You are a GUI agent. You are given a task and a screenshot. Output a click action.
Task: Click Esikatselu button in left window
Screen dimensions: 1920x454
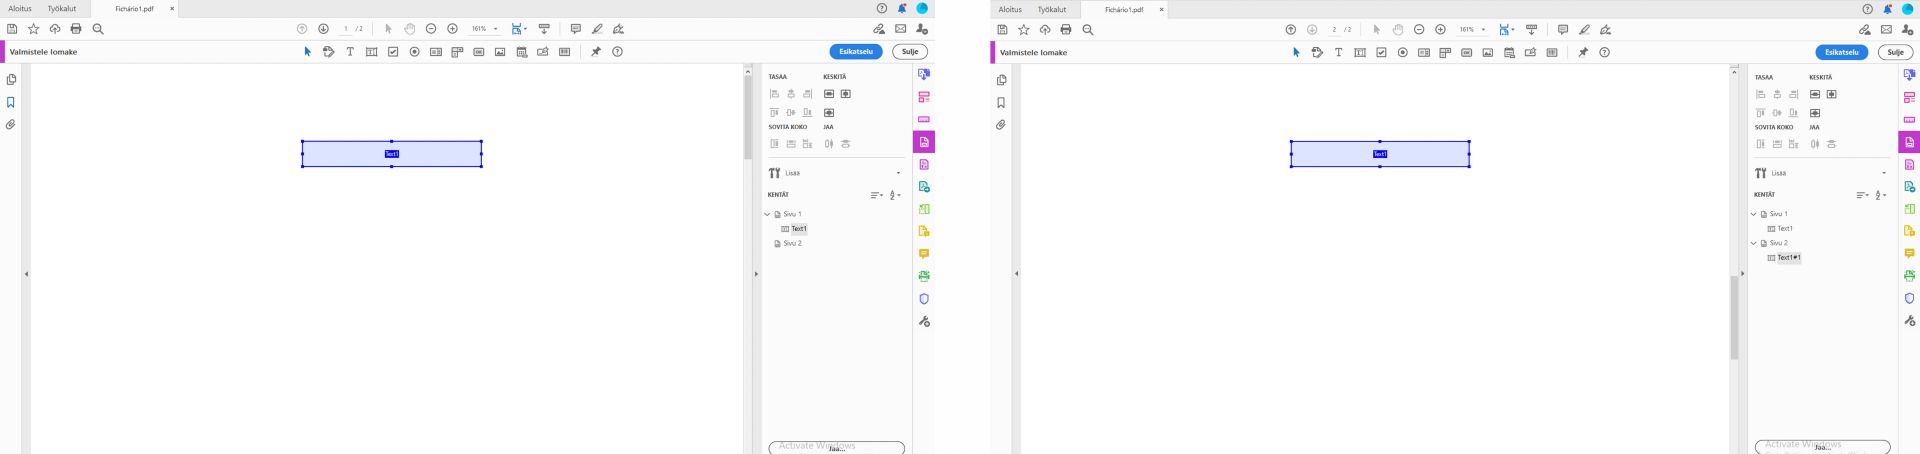[x=856, y=52]
